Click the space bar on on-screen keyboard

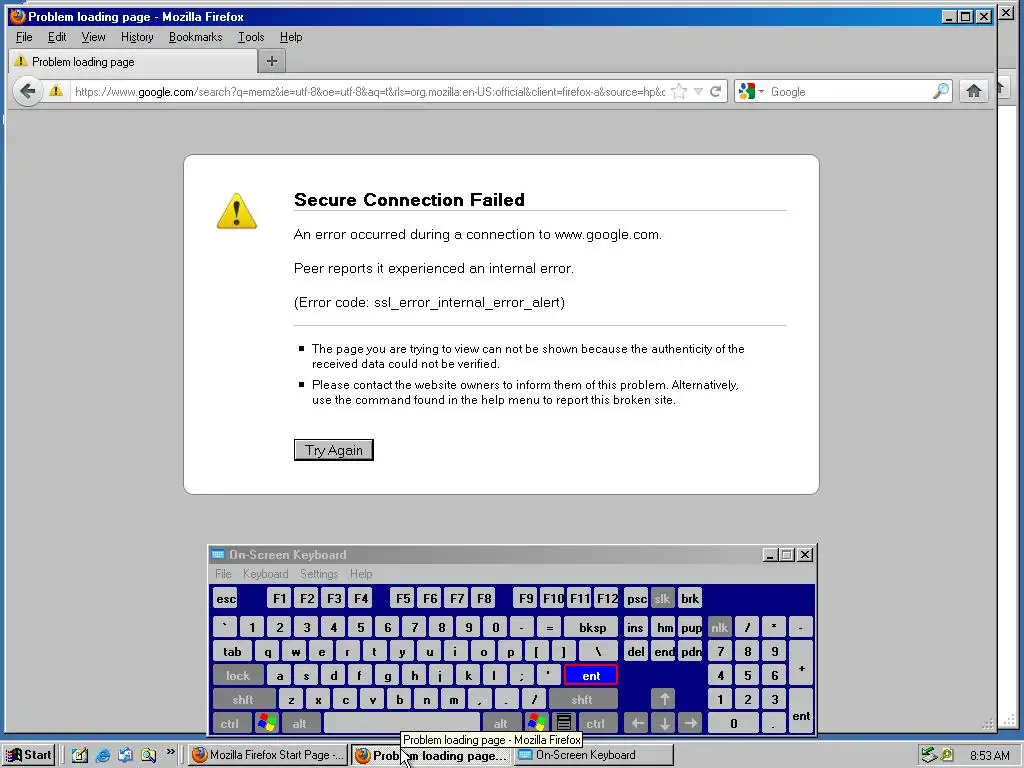402,724
